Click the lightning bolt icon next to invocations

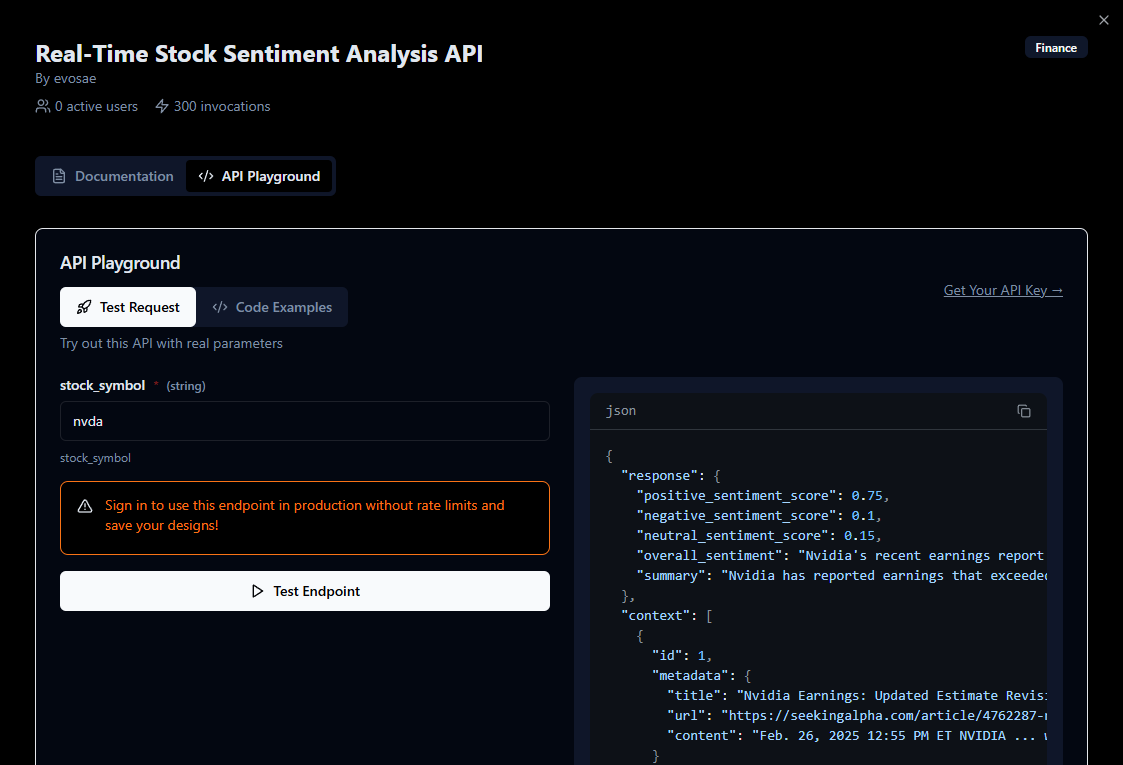click(162, 106)
